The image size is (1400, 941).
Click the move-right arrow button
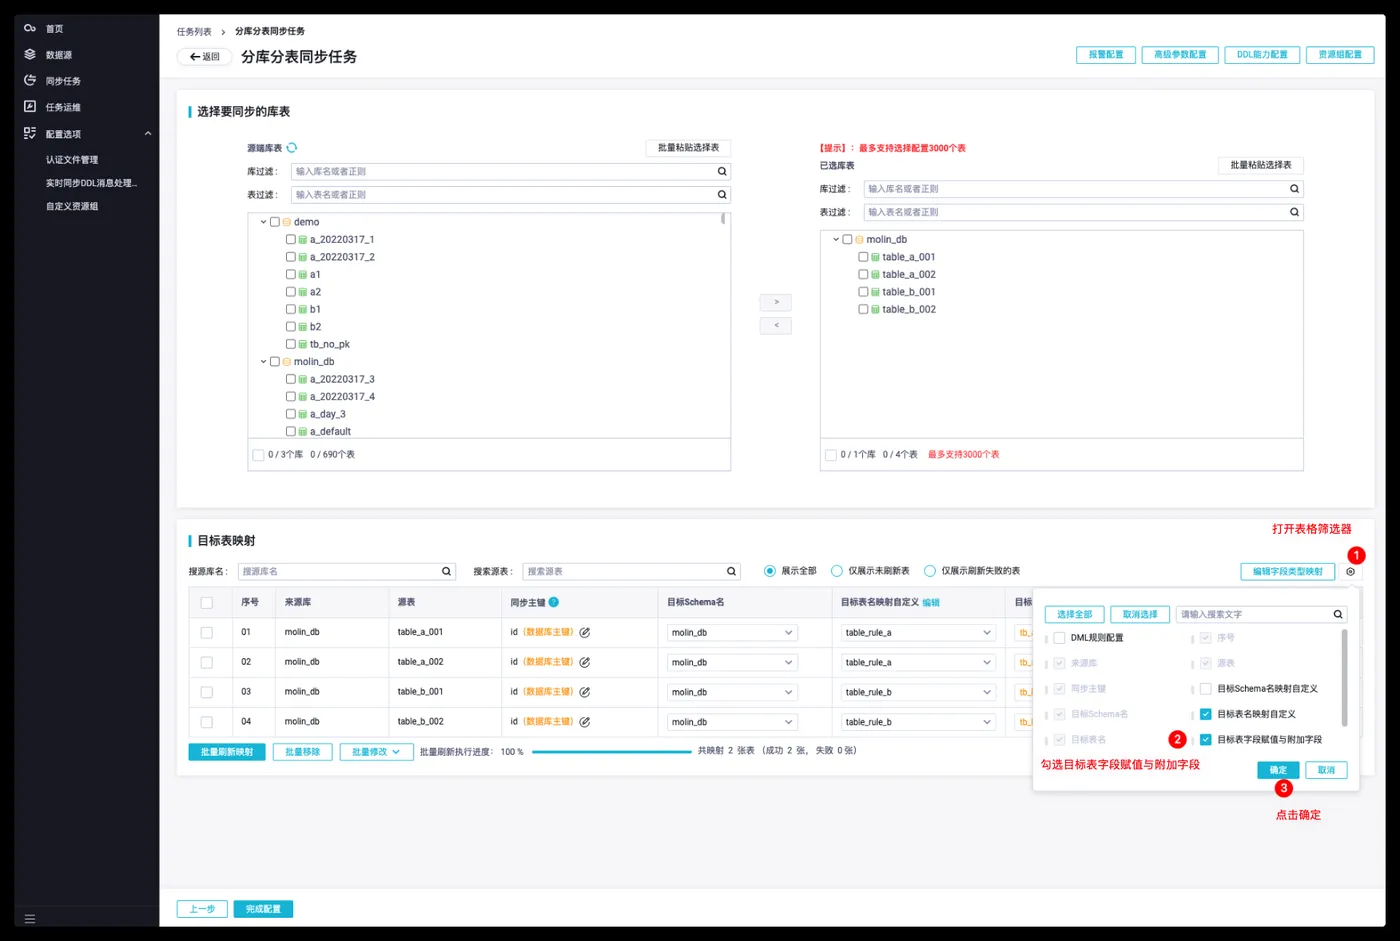pos(776,302)
